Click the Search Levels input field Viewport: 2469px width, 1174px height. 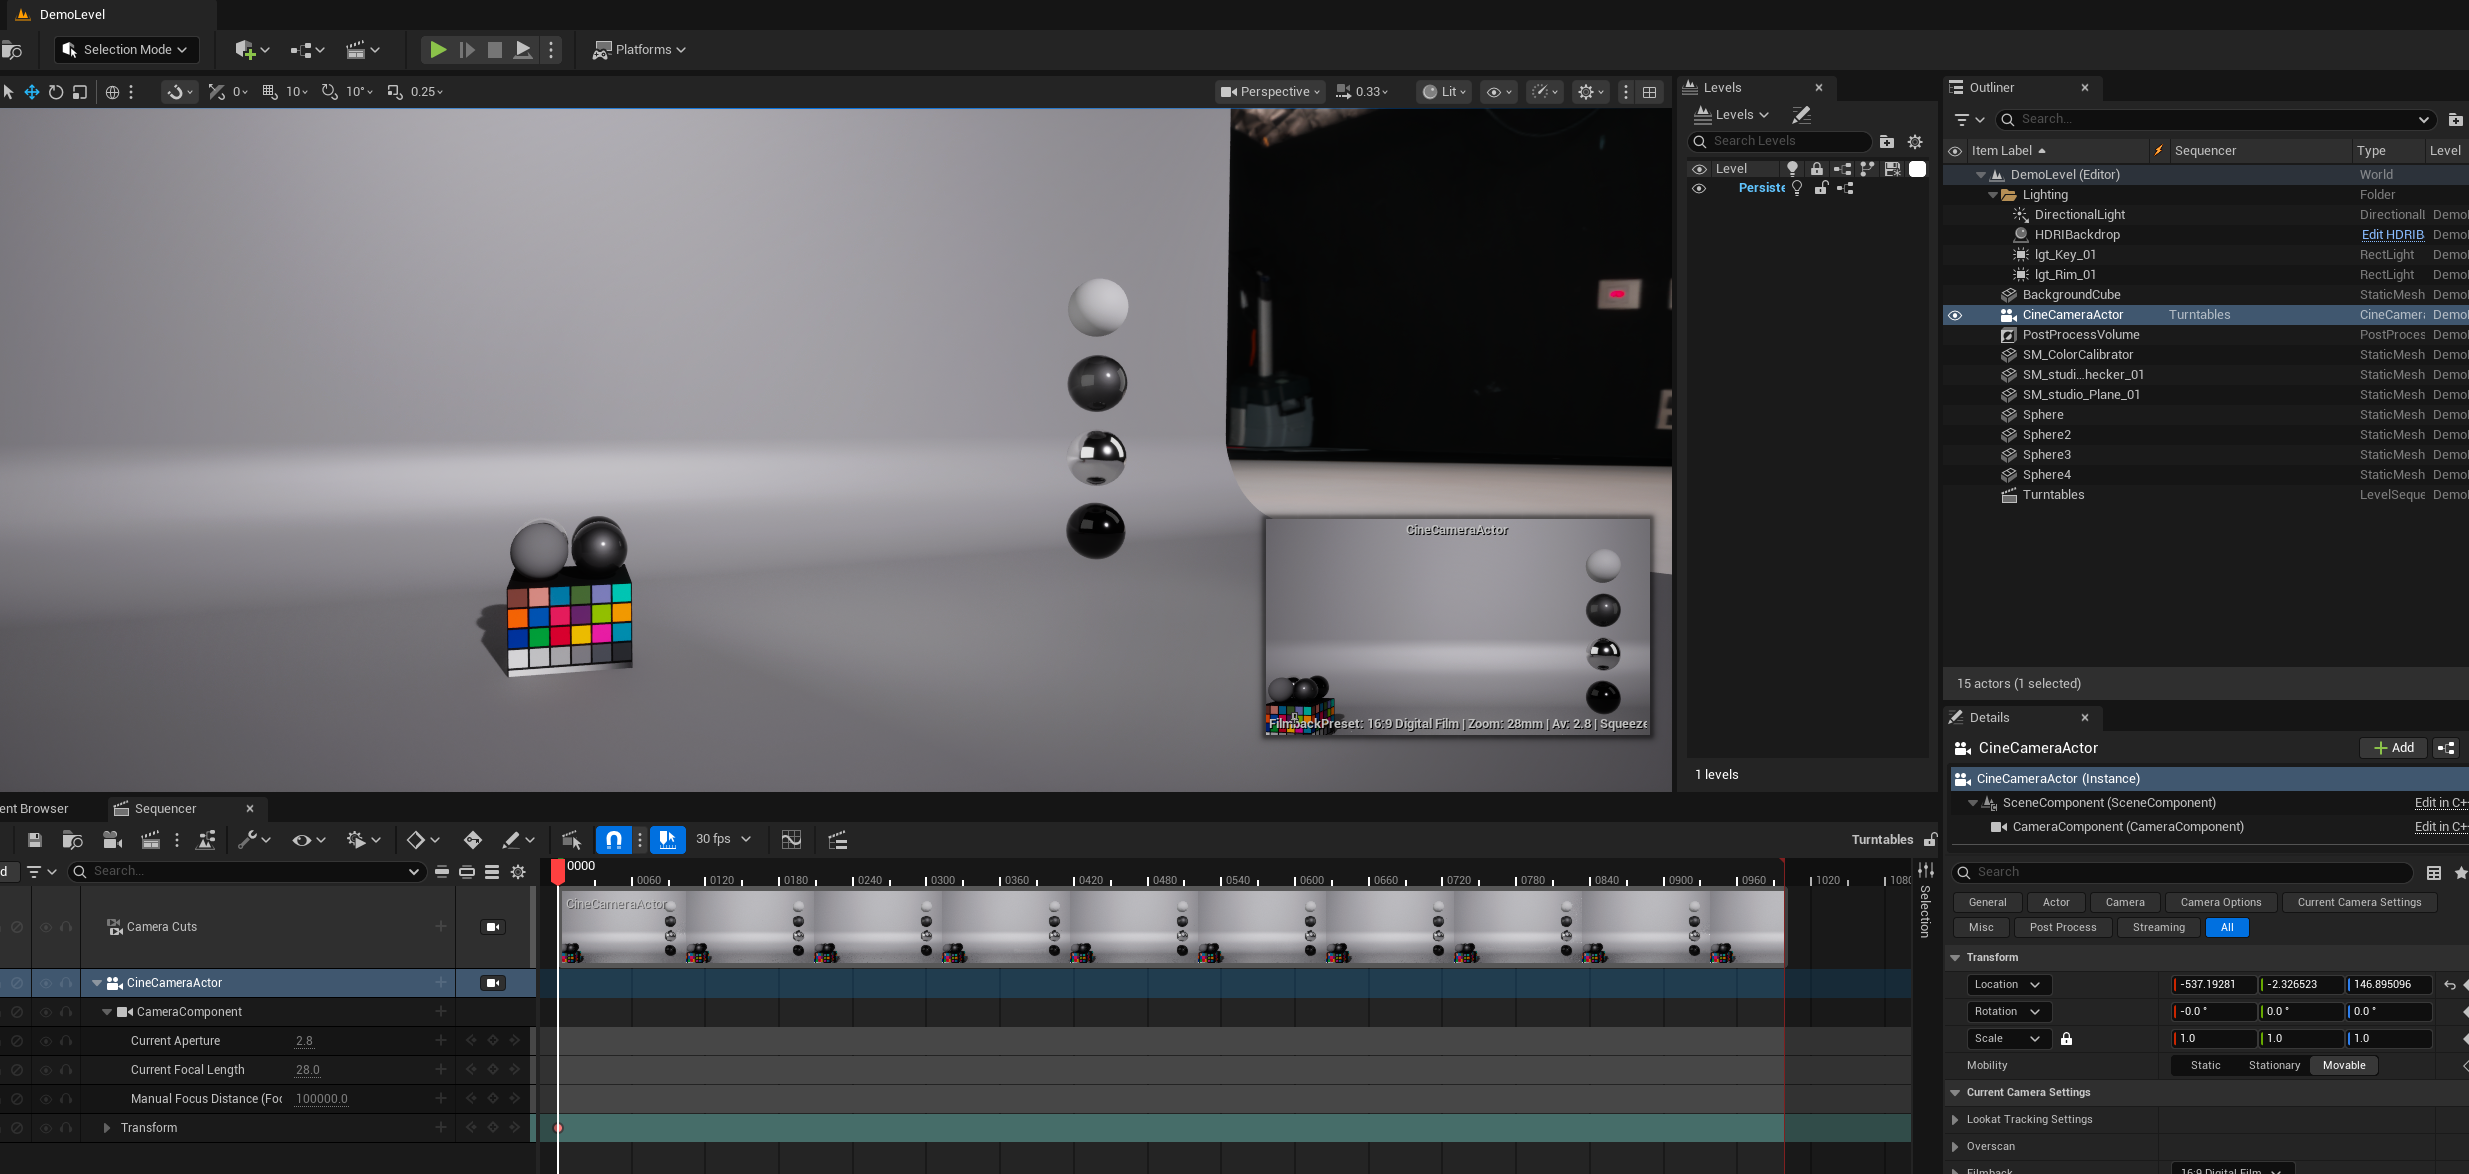1780,141
